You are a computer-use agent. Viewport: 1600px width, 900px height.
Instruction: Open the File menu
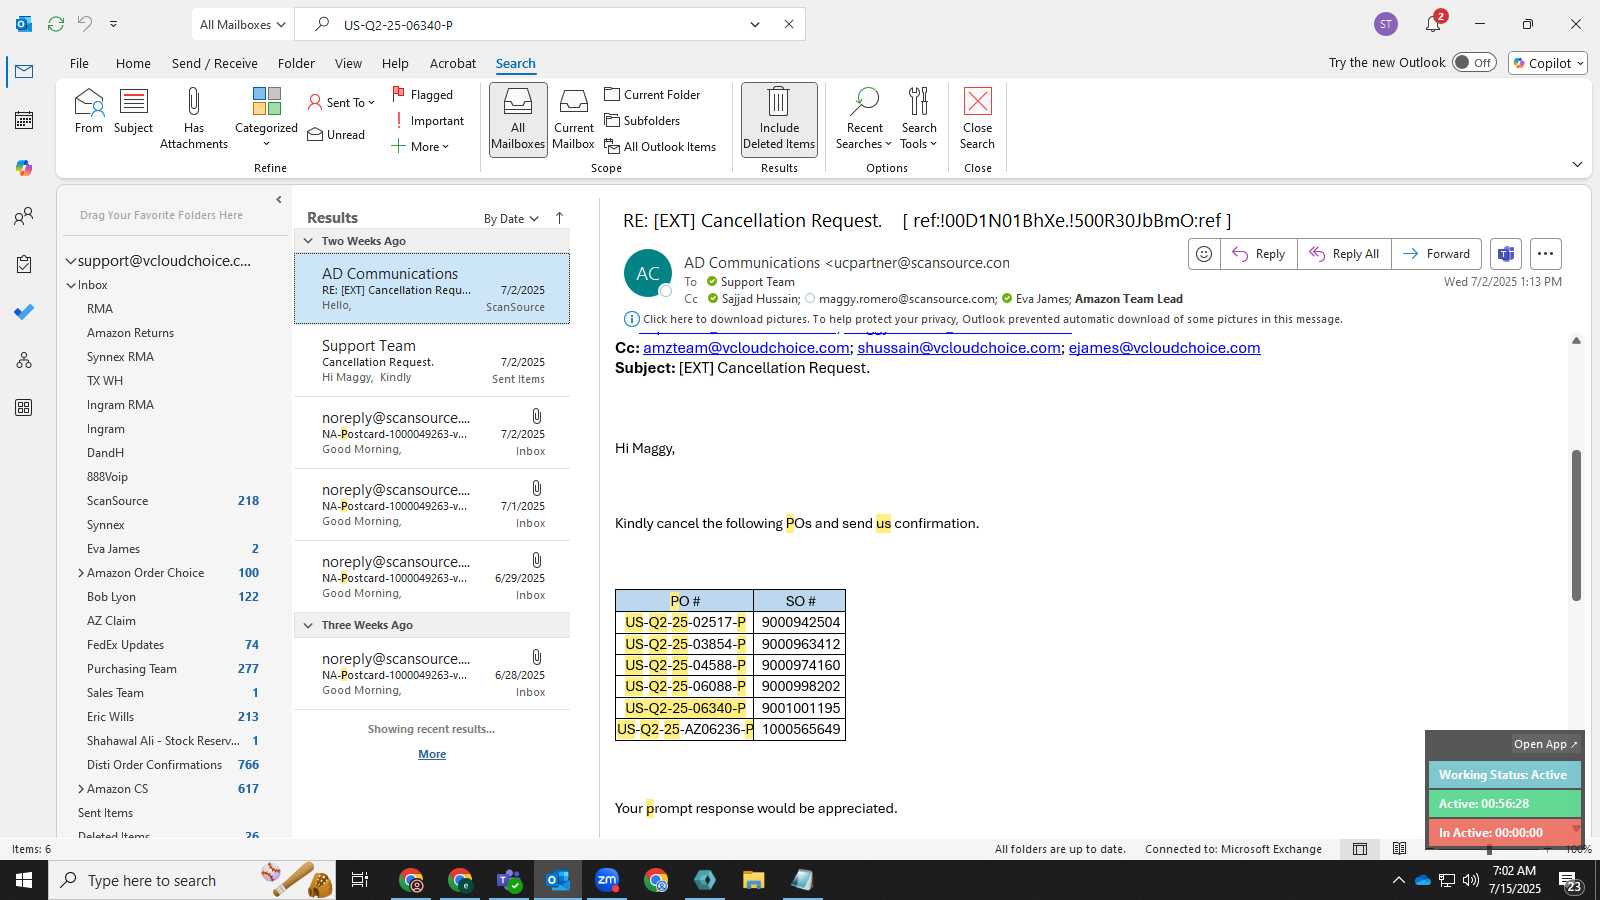coord(79,63)
